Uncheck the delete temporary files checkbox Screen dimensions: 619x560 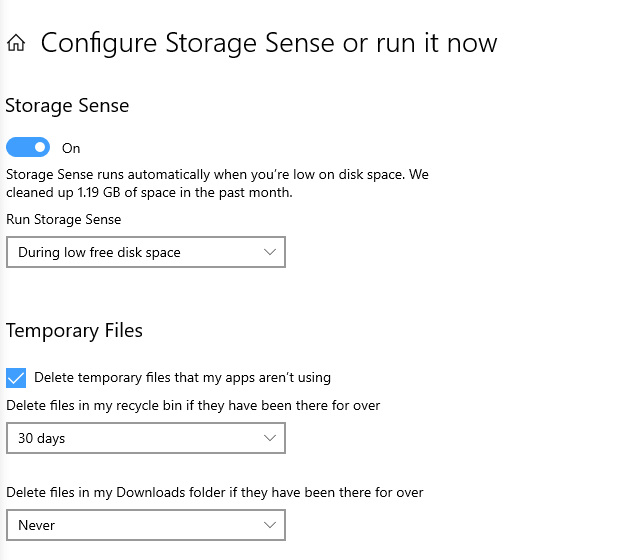click(16, 377)
